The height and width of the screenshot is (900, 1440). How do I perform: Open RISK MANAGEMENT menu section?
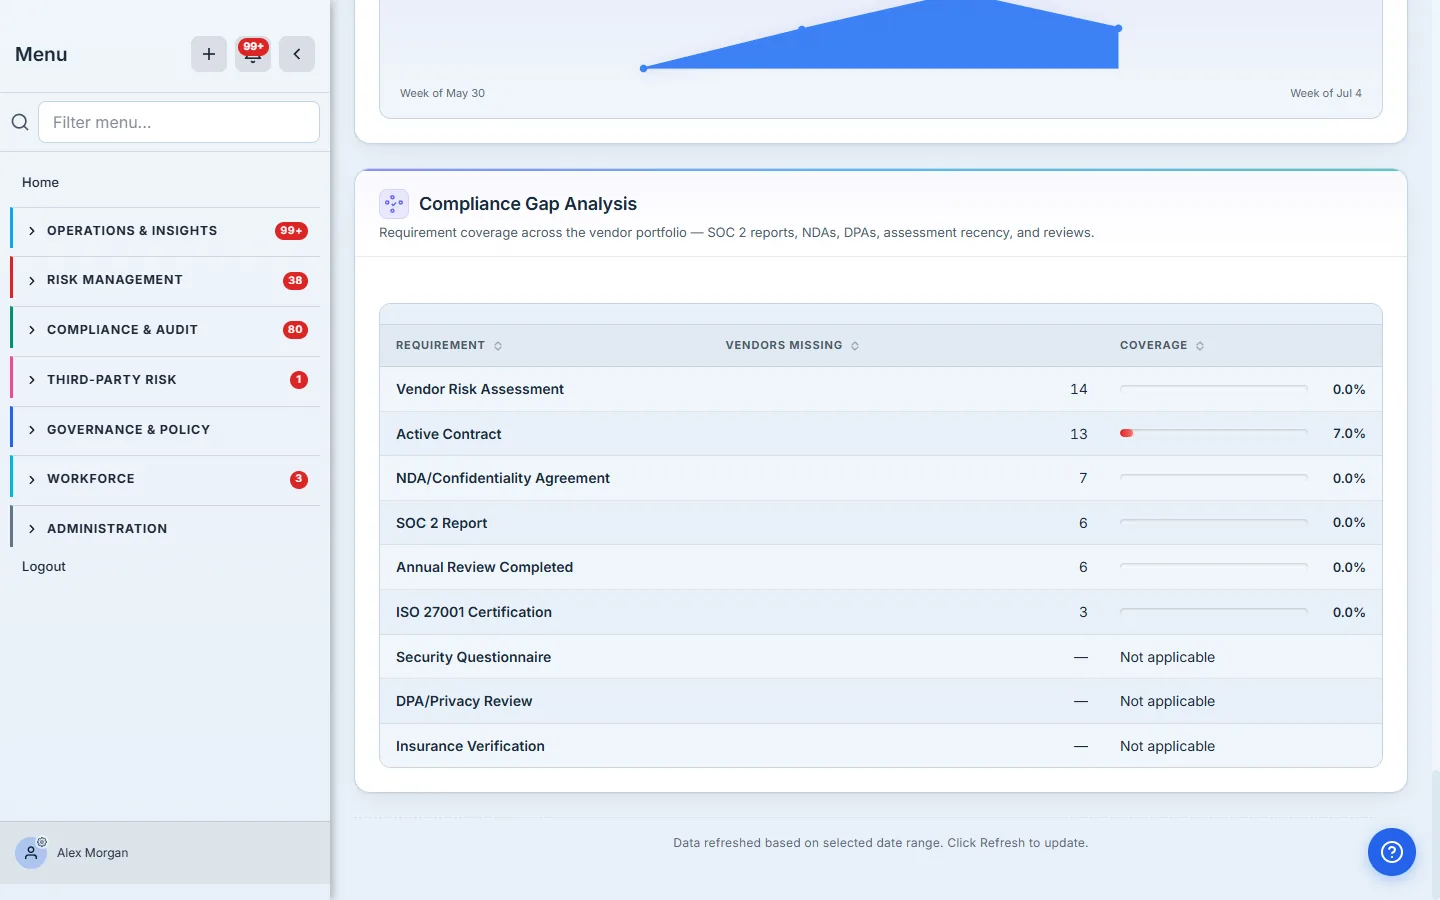115,280
